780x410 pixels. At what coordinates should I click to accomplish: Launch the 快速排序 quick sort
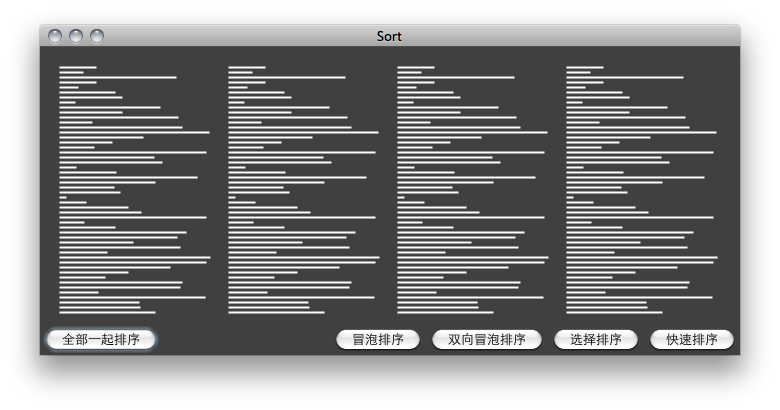click(692, 339)
